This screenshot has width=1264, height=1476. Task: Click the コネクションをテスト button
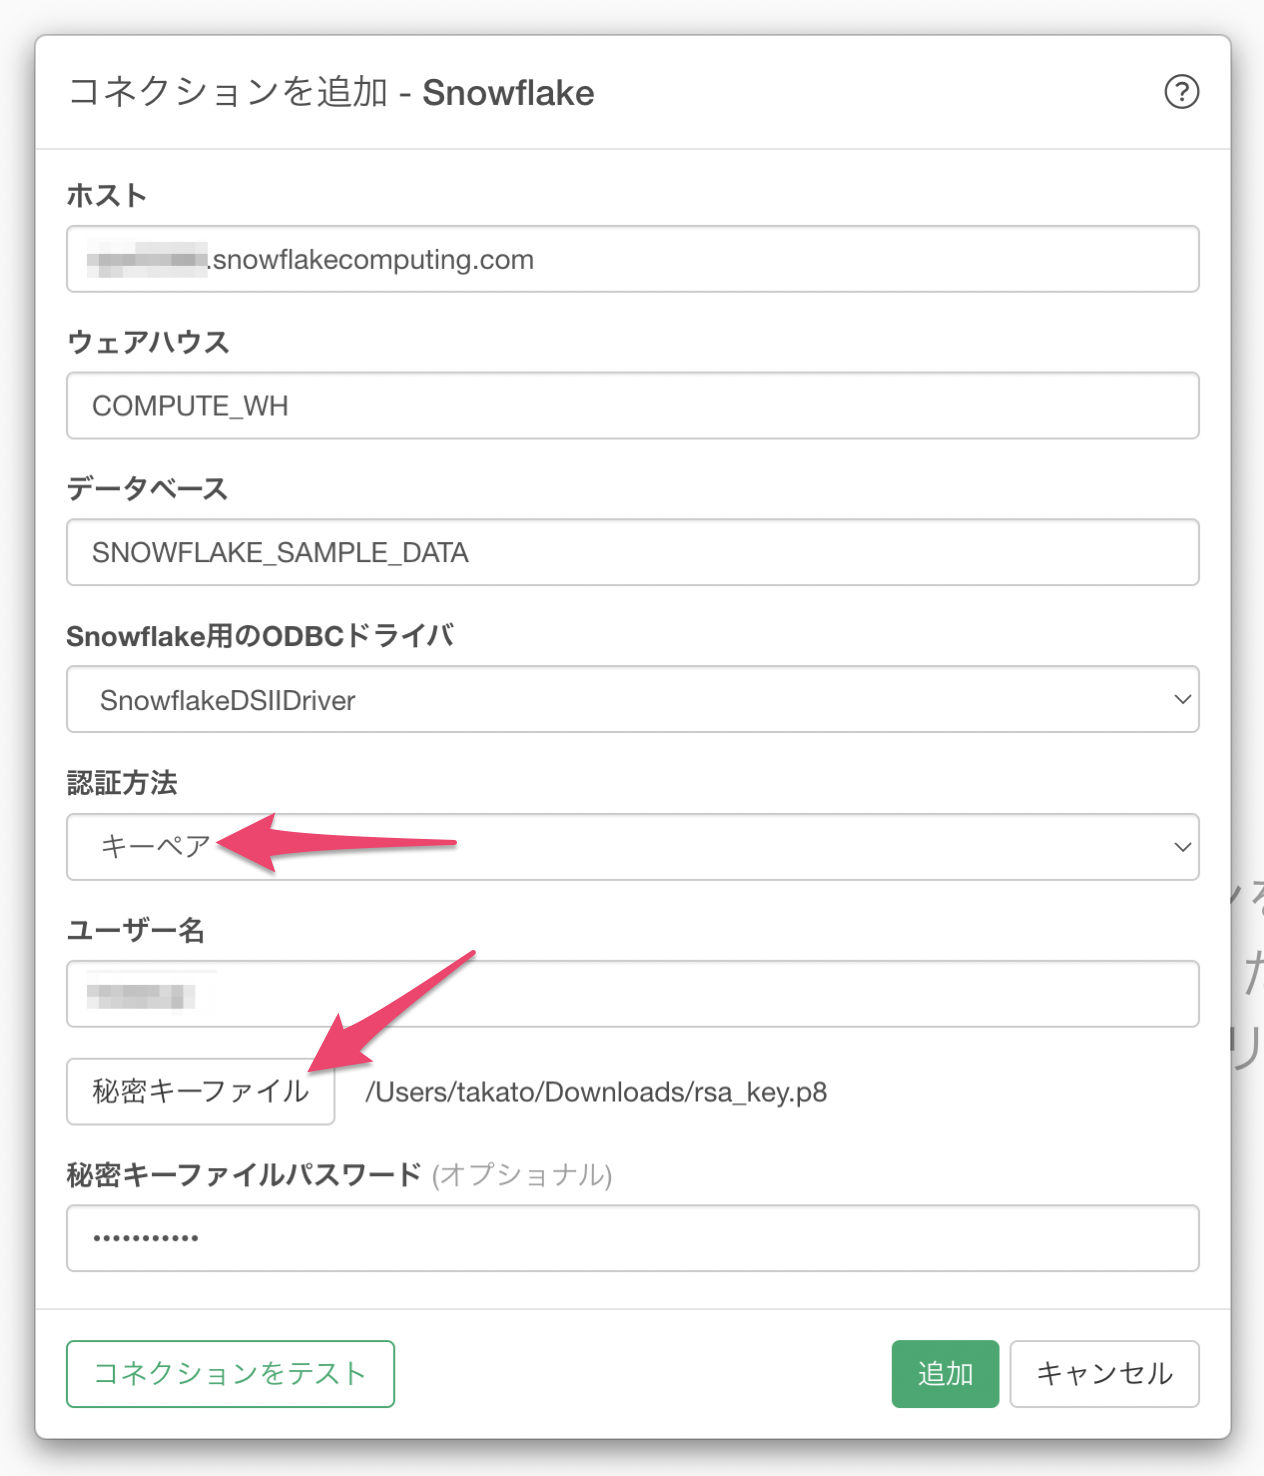coord(230,1374)
